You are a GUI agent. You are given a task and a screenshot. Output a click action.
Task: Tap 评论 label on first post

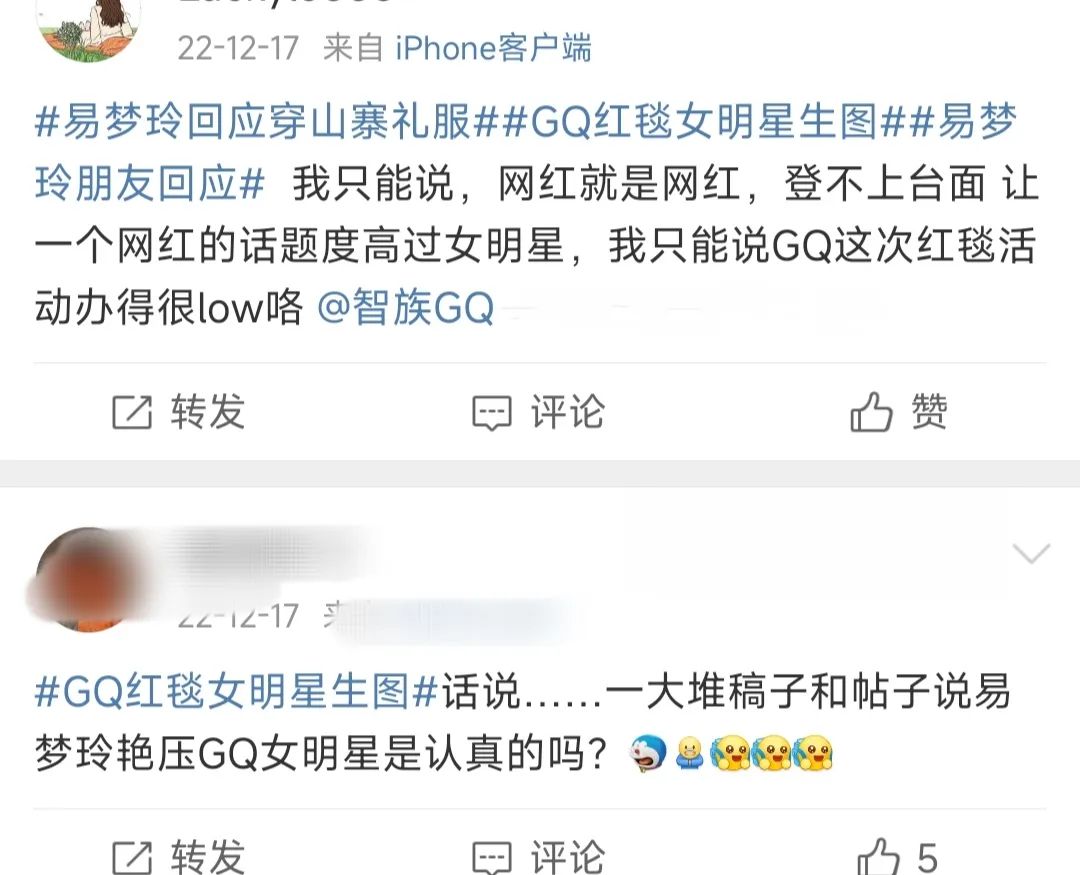tap(568, 412)
